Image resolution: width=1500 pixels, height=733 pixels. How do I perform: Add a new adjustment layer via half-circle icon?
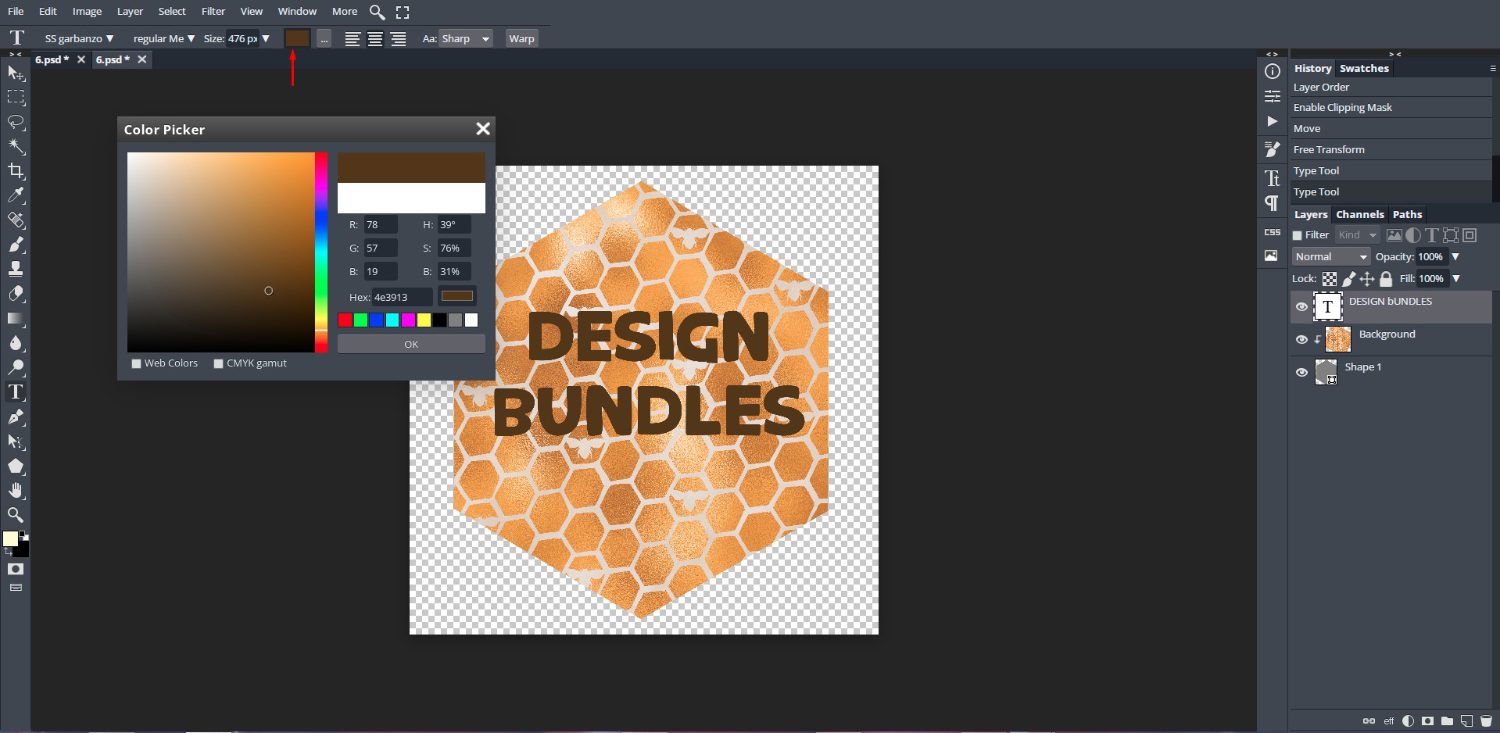[1408, 720]
